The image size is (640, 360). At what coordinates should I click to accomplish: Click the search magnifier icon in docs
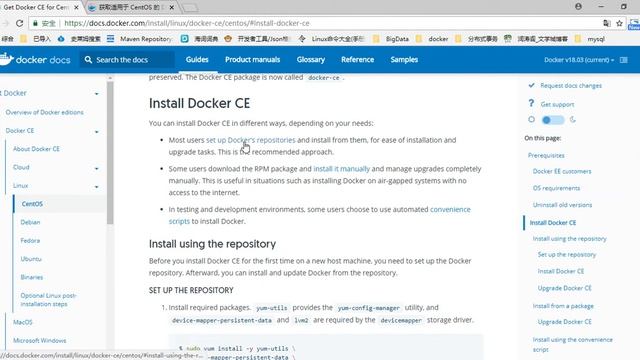(88, 60)
